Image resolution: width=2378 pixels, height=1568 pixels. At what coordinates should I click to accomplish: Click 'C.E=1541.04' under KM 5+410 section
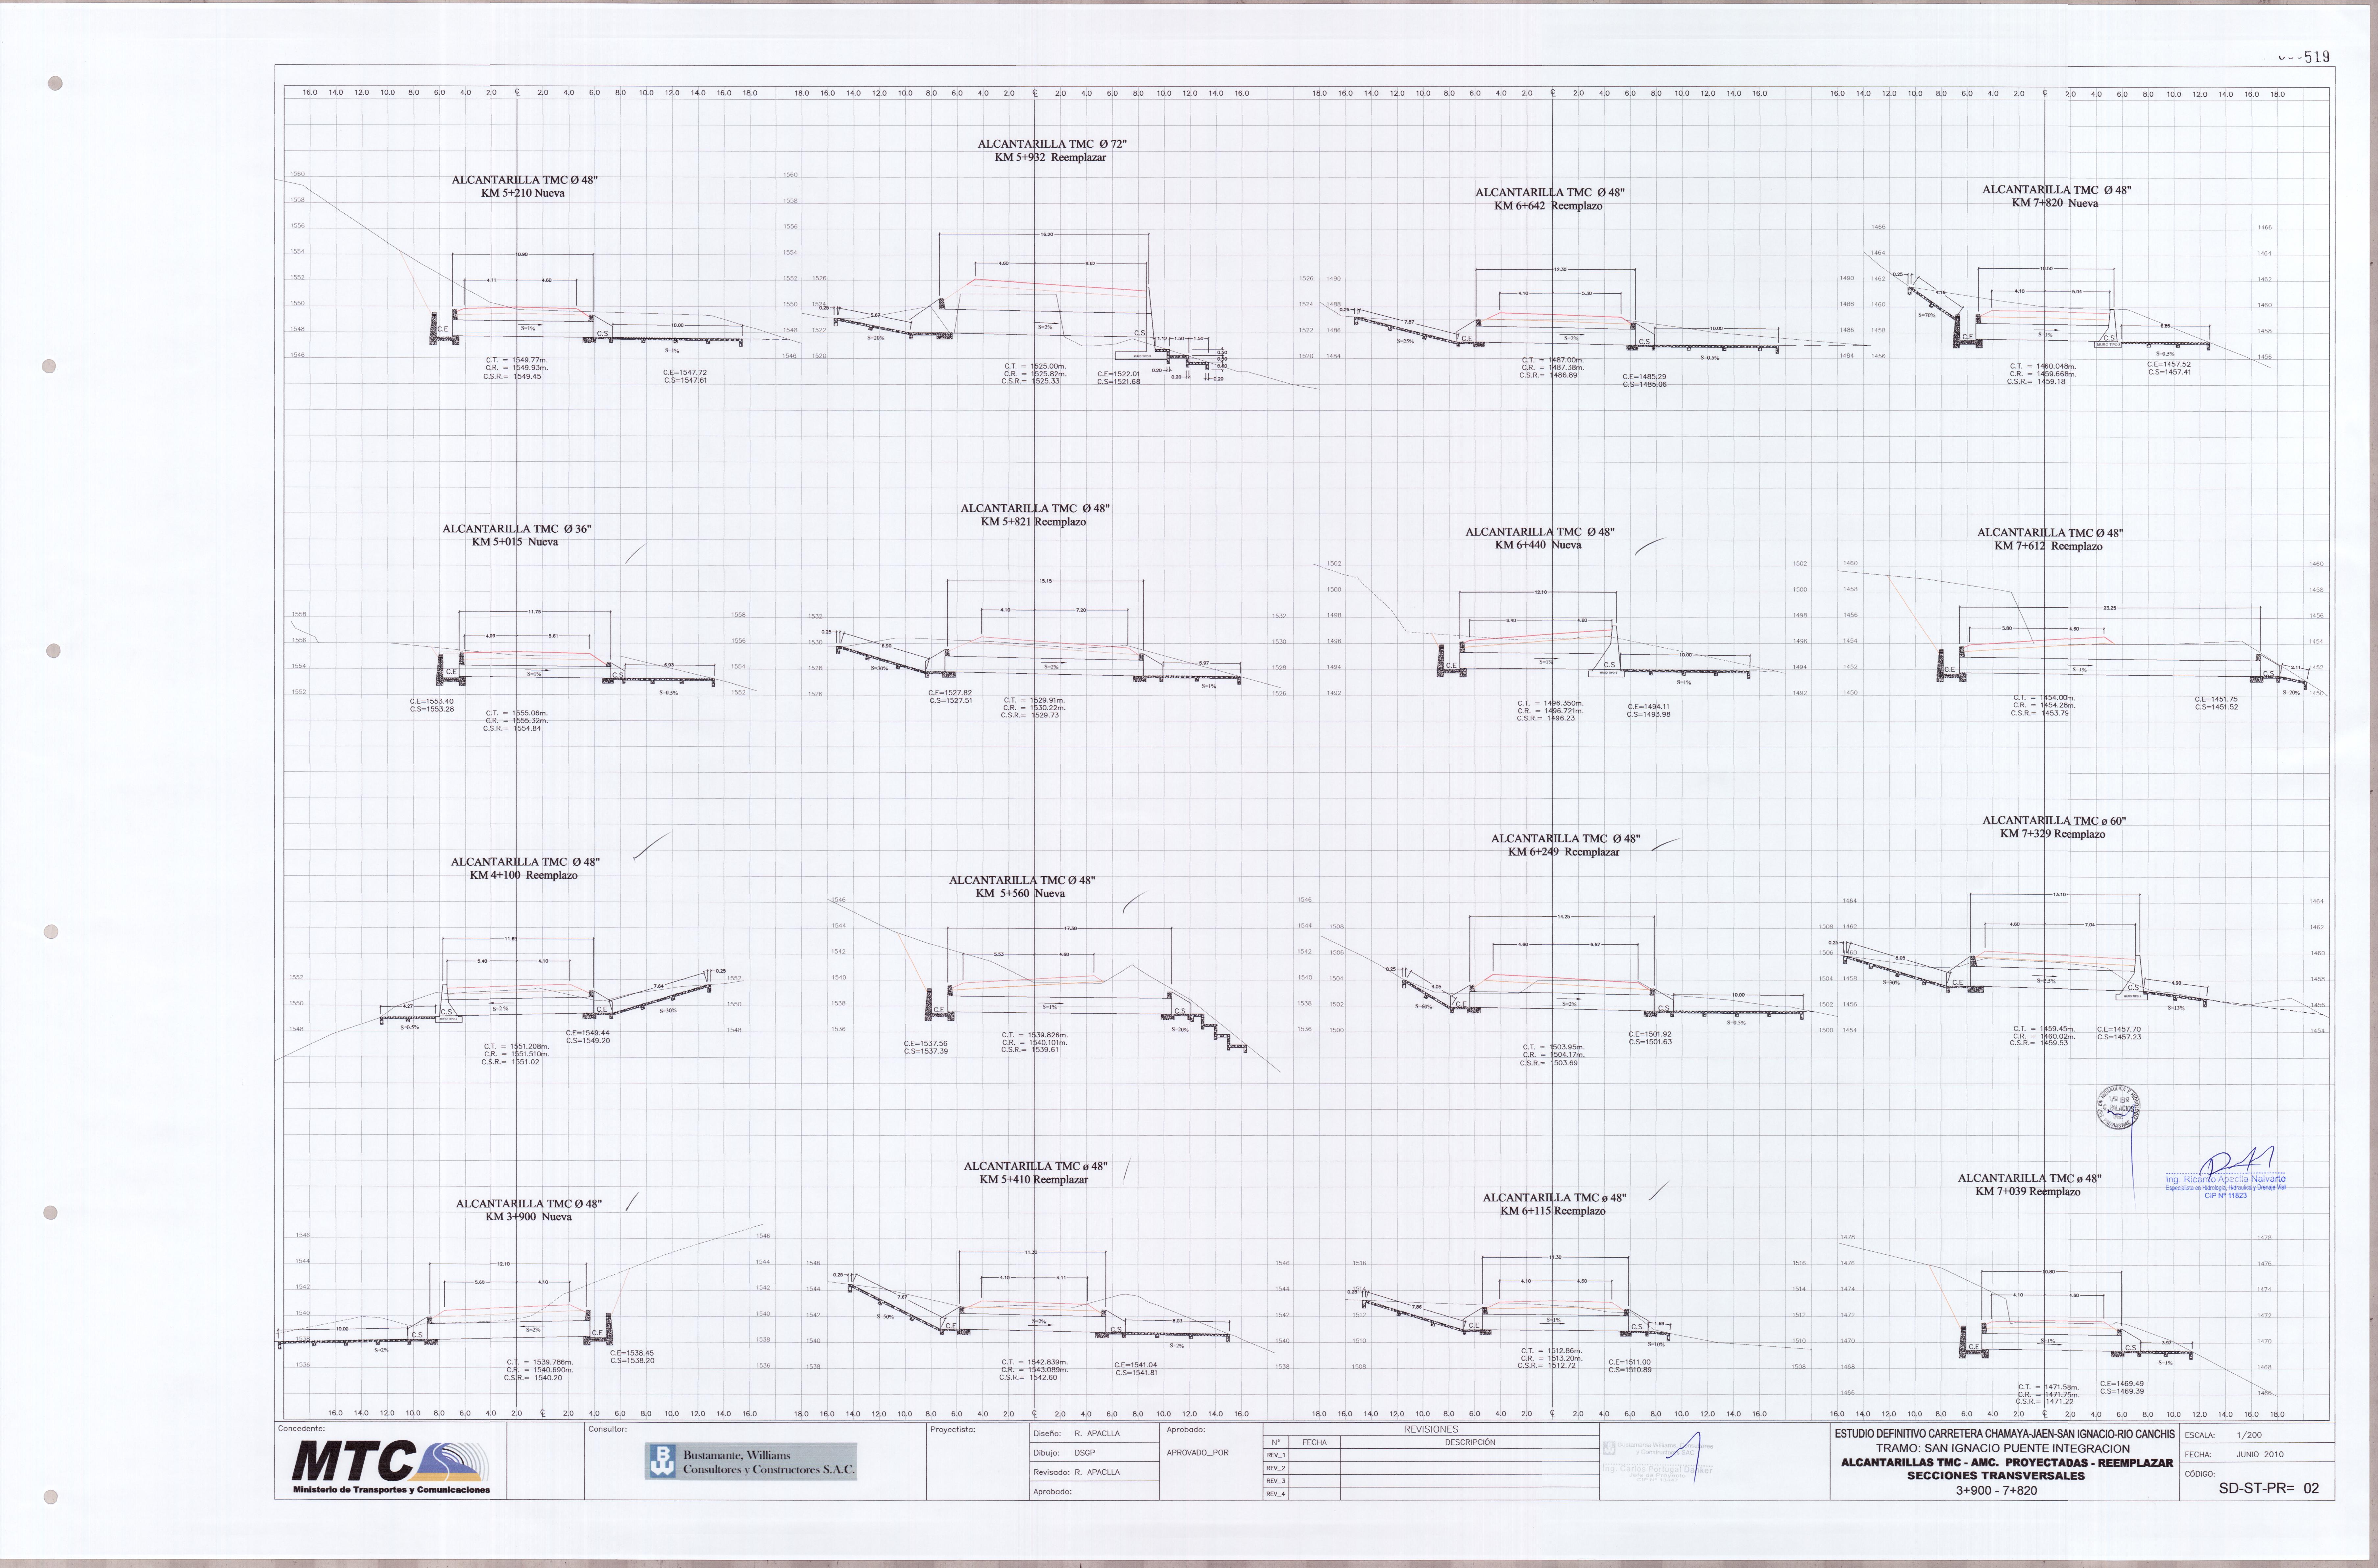point(1136,1365)
